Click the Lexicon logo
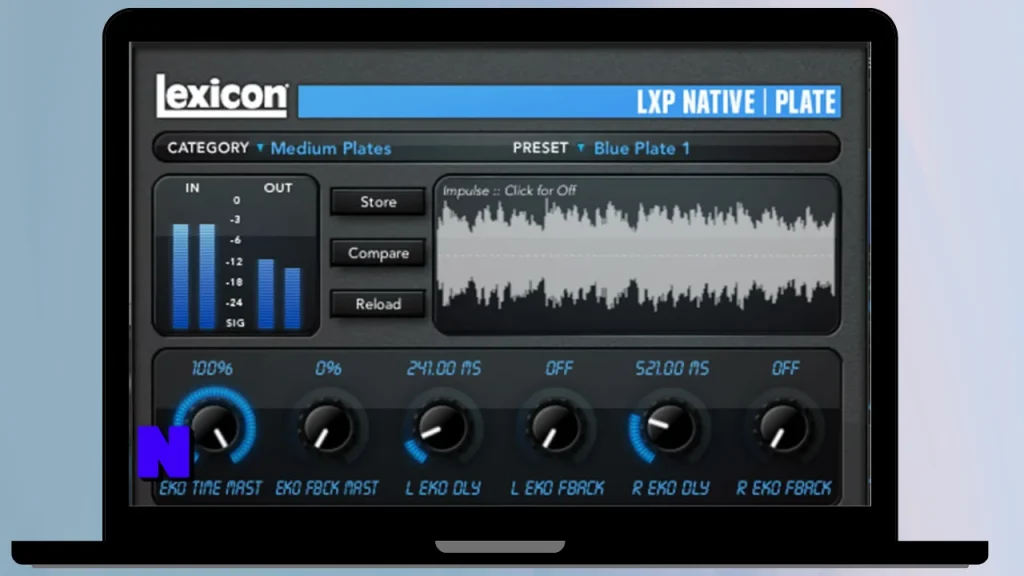 (x=222, y=95)
